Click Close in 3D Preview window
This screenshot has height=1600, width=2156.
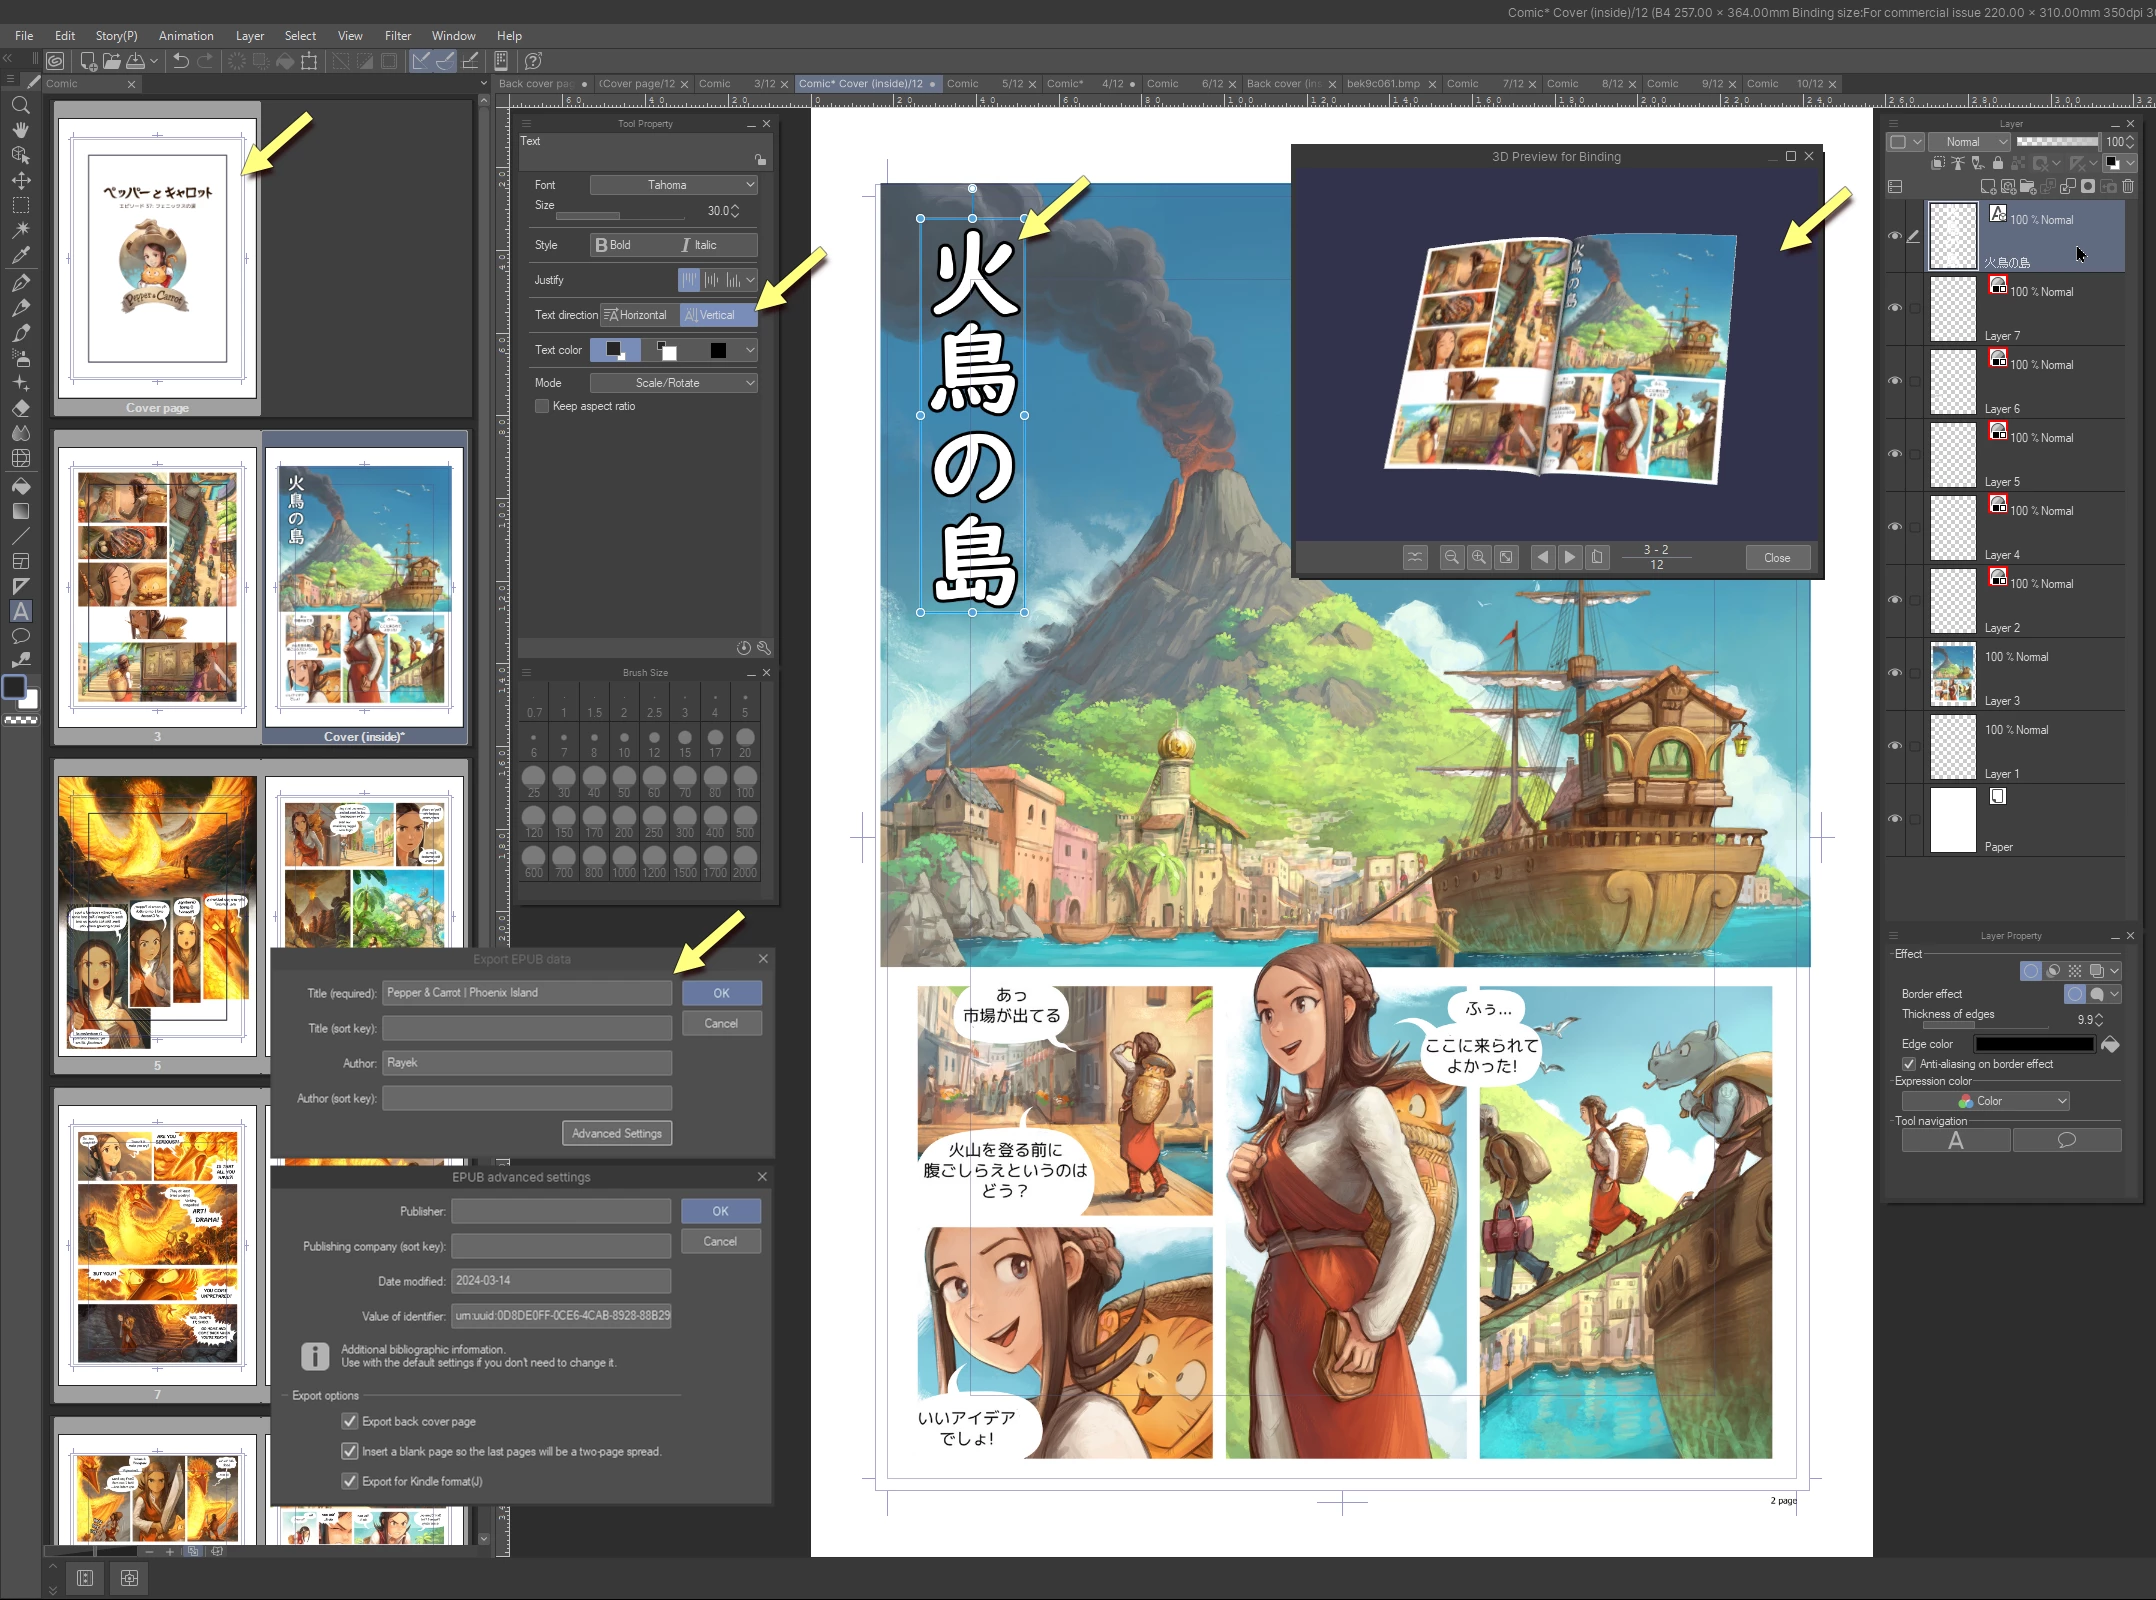(1777, 558)
